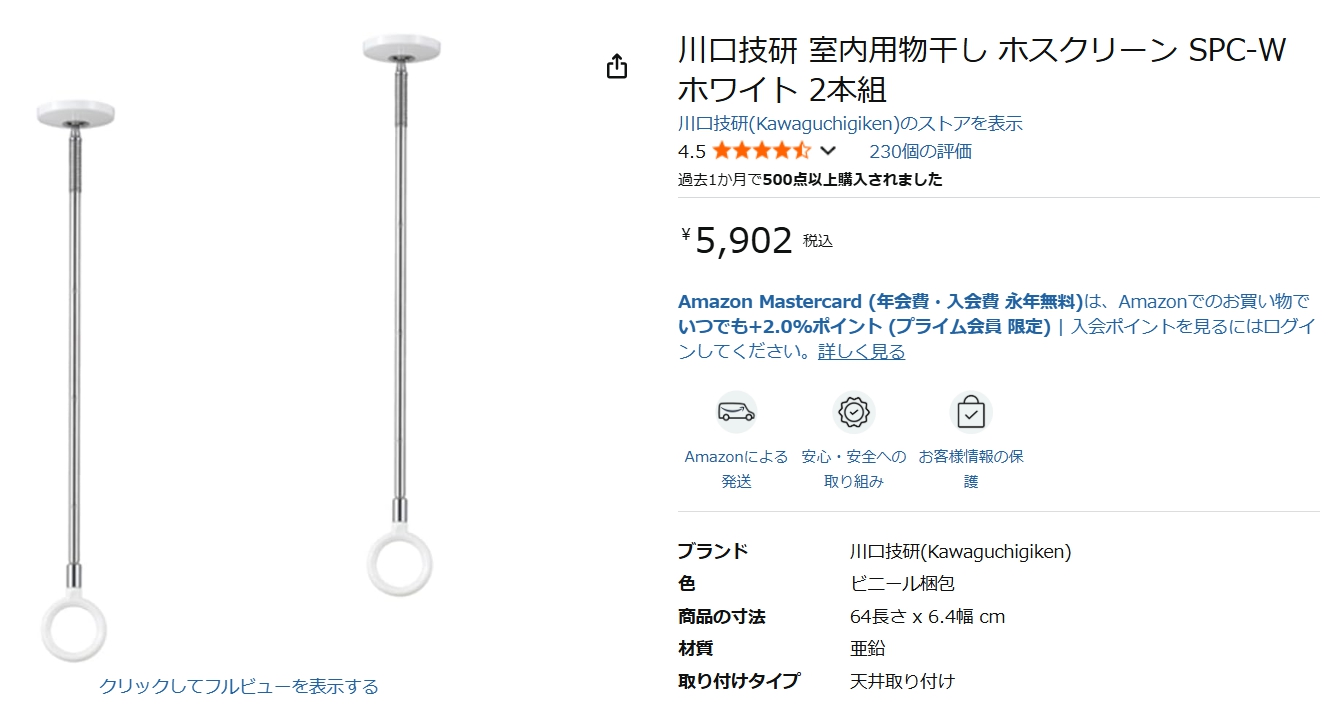Viewport: 1333px width, 704px height.
Task: Expand the rating breakdown chevron
Action: click(x=828, y=152)
